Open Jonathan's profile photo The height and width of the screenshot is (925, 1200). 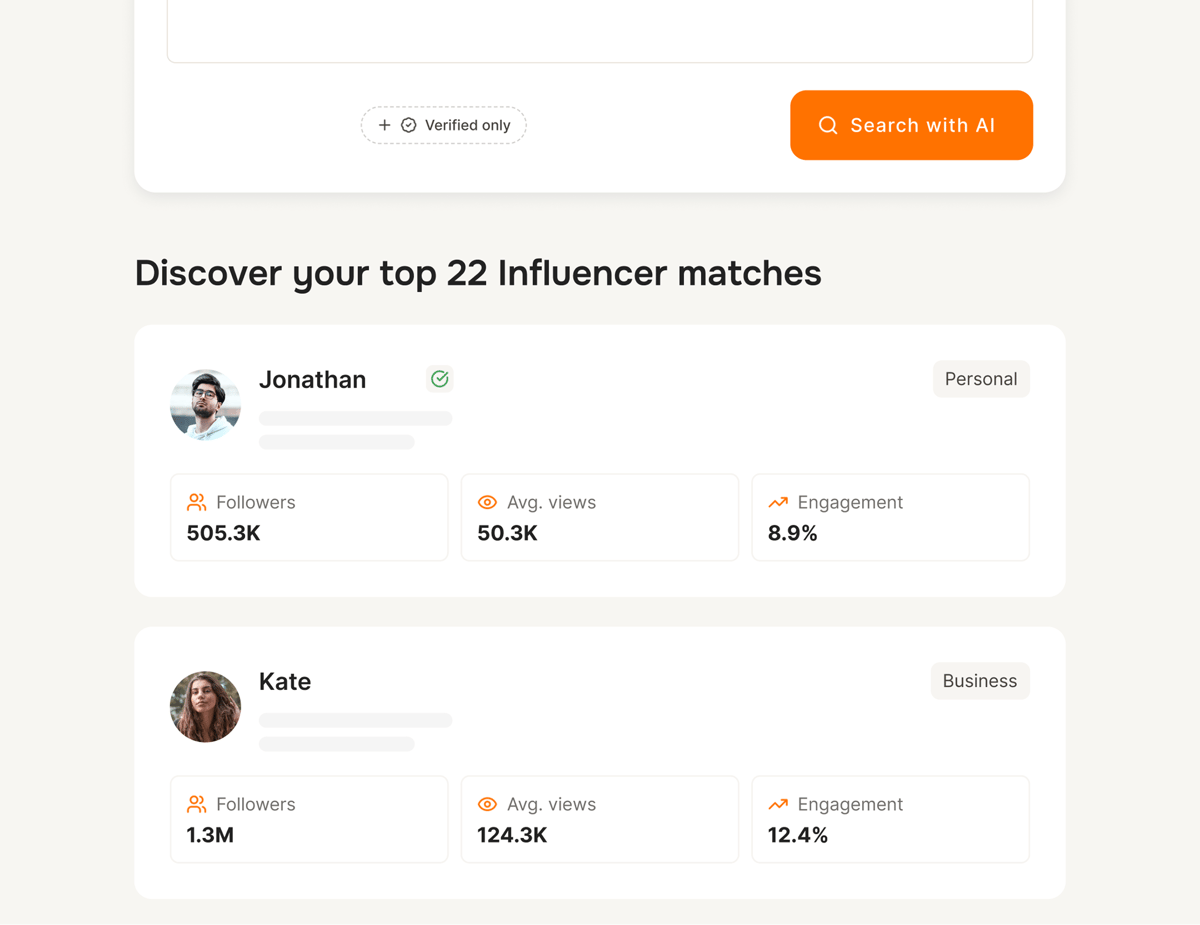tap(205, 405)
